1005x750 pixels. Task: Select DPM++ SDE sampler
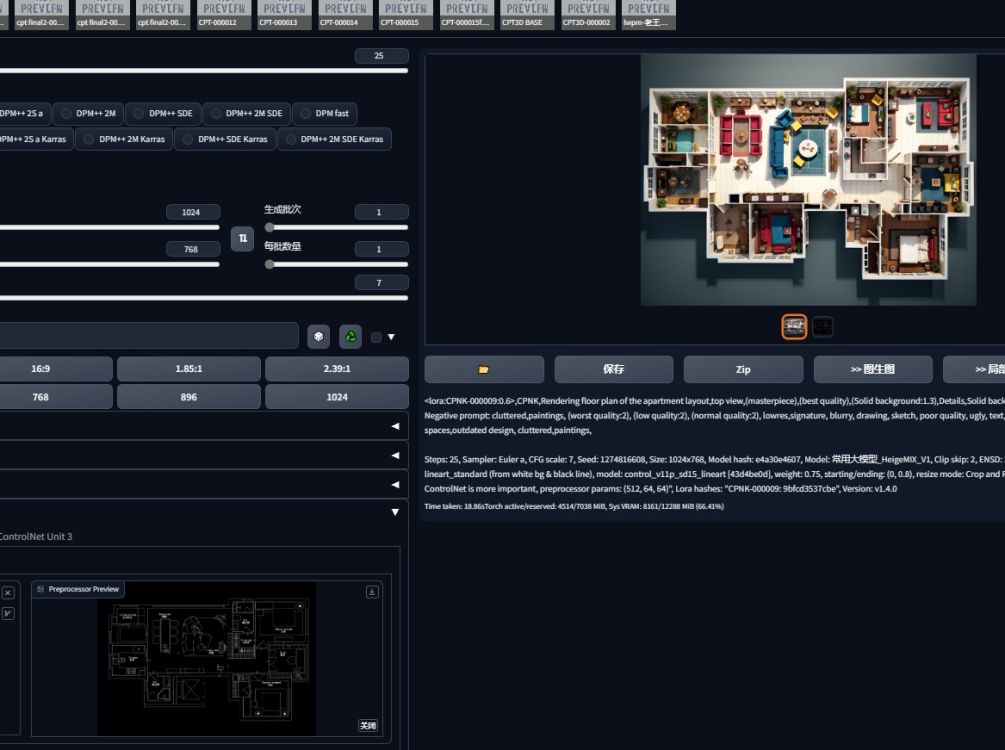point(163,113)
